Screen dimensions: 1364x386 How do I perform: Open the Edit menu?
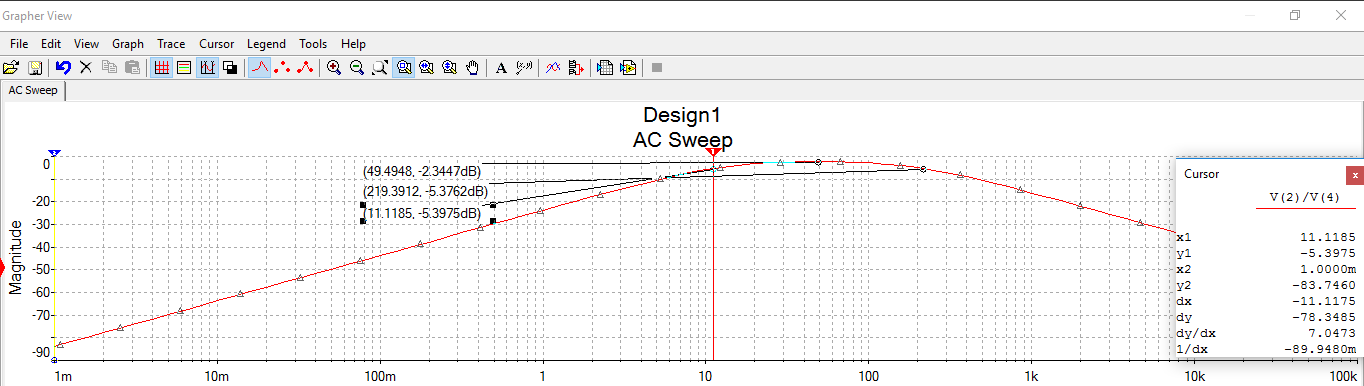(51, 44)
